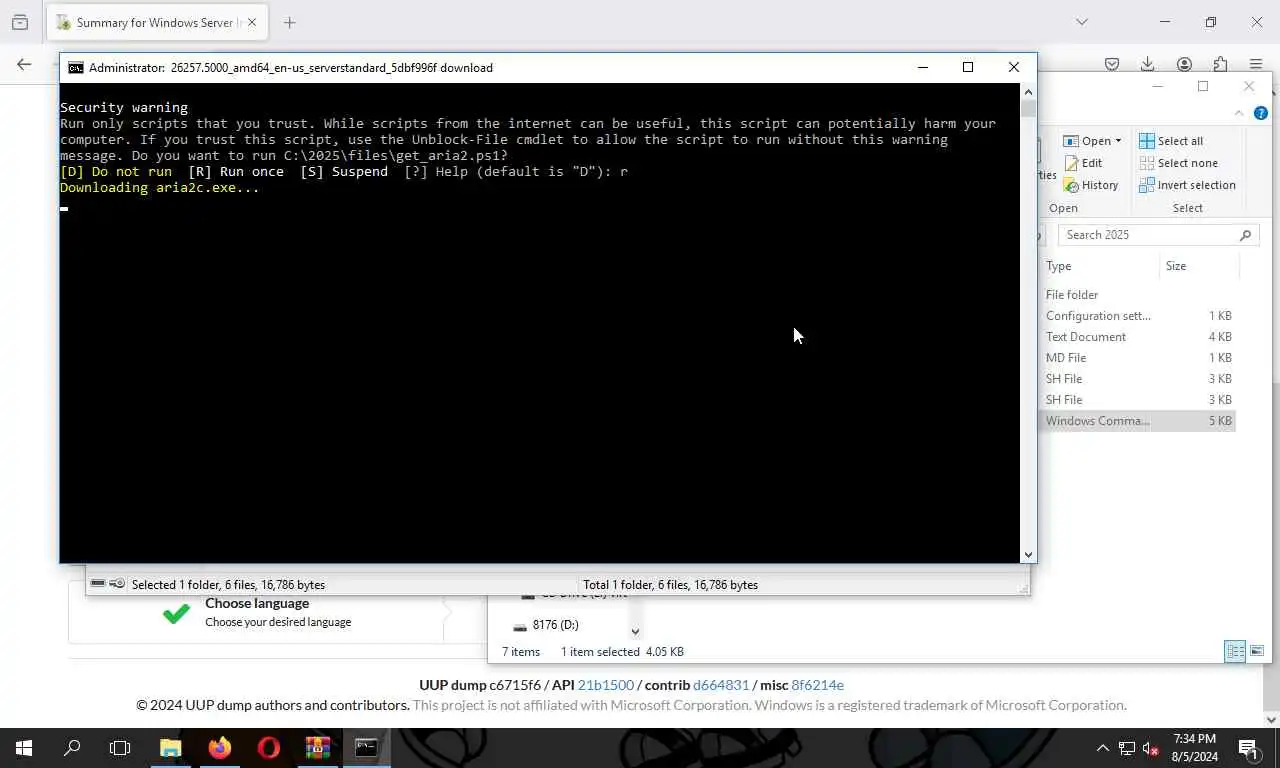Switch Explorer to large icons view
The width and height of the screenshot is (1280, 768).
point(1257,651)
